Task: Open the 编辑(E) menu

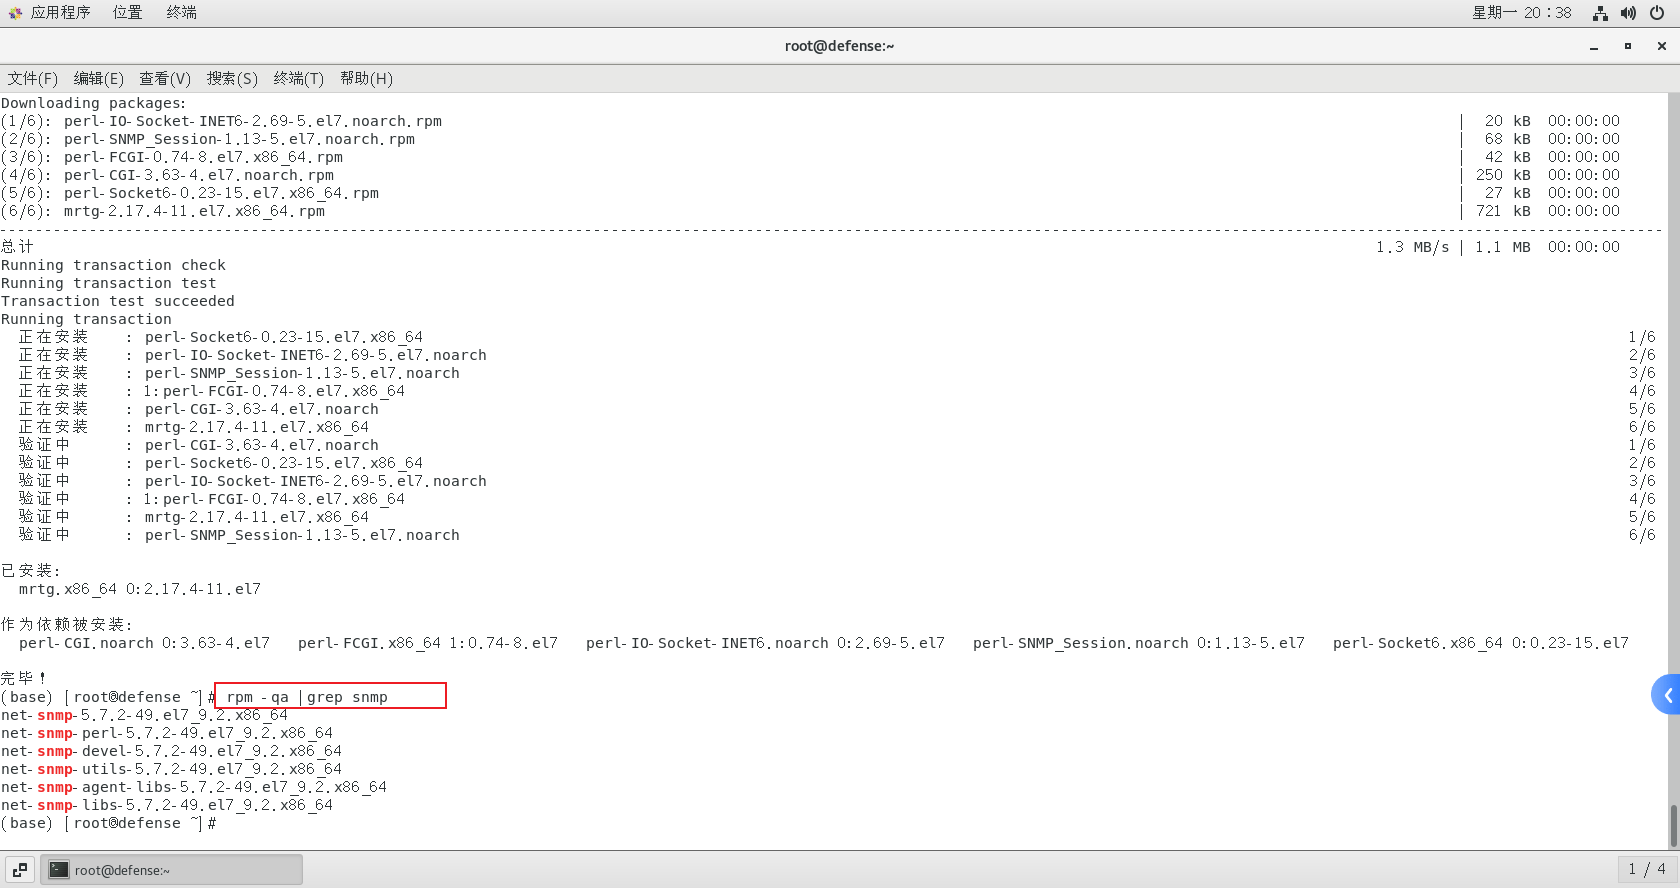Action: 98,78
